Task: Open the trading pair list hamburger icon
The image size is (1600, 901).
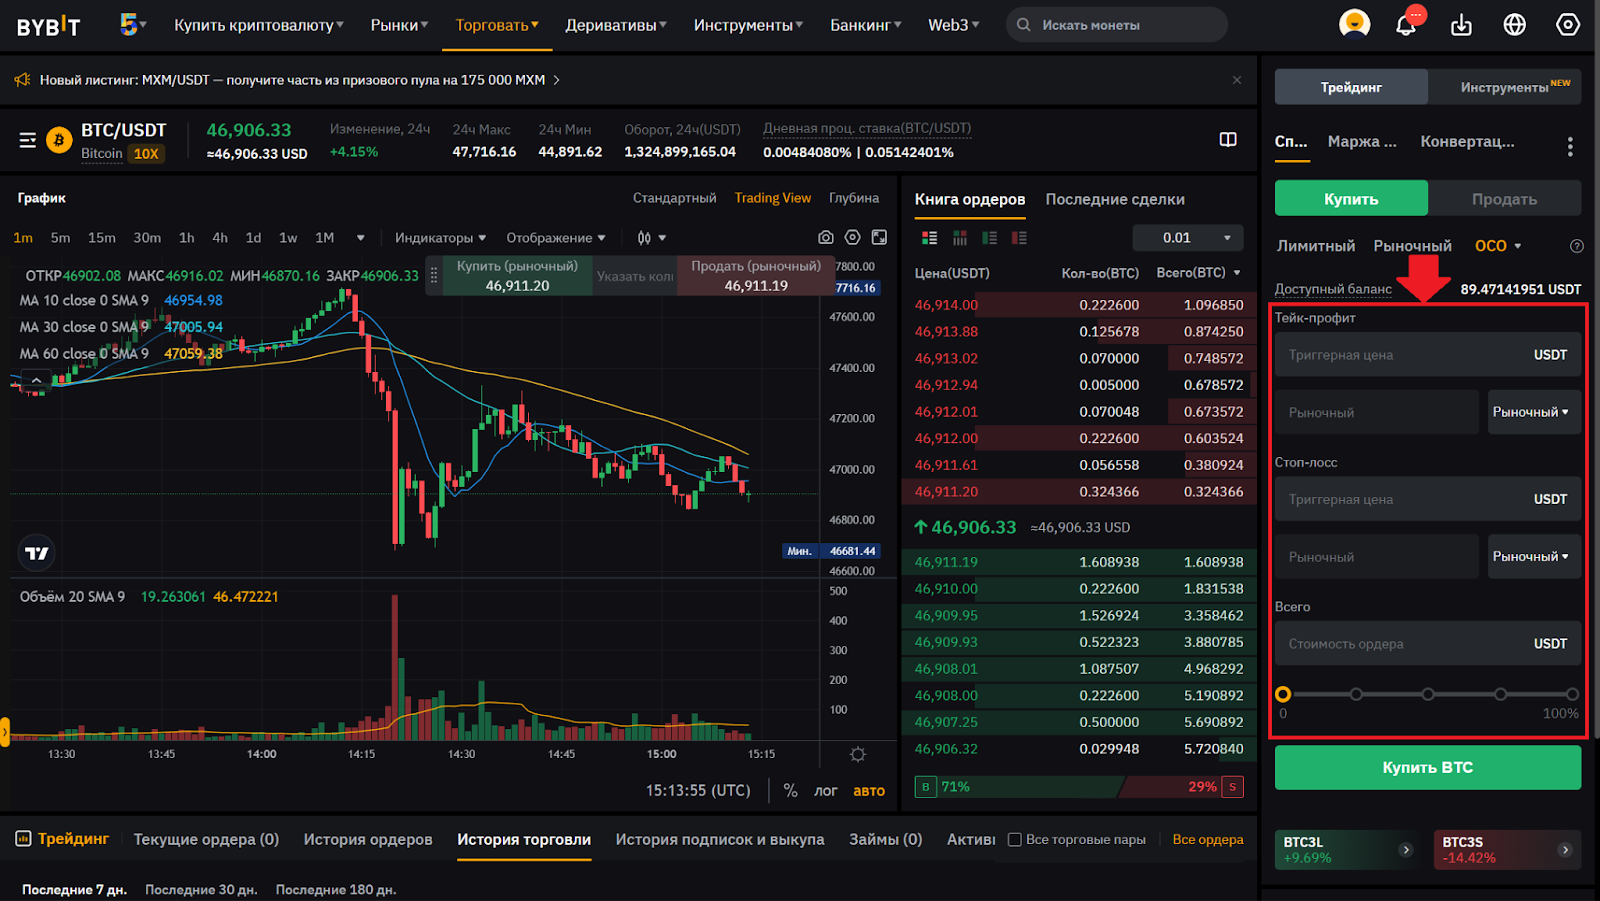Action: (28, 140)
